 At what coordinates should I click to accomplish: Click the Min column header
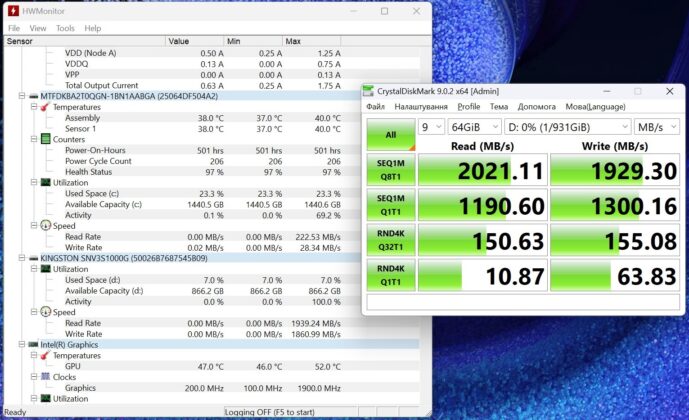pyautogui.click(x=253, y=41)
